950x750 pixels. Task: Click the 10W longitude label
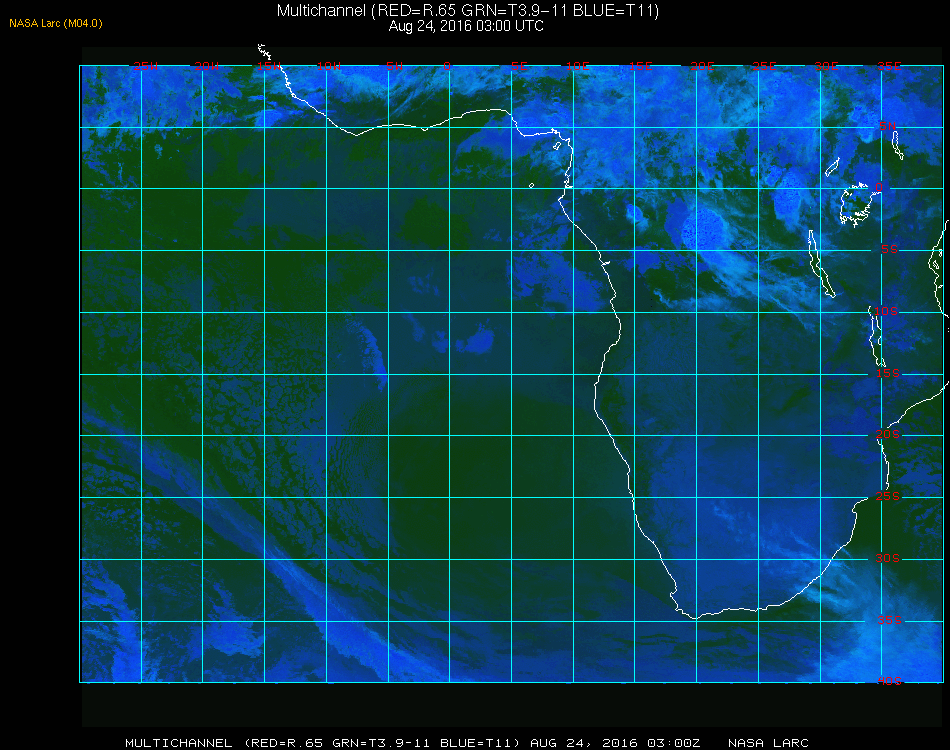coord(329,66)
